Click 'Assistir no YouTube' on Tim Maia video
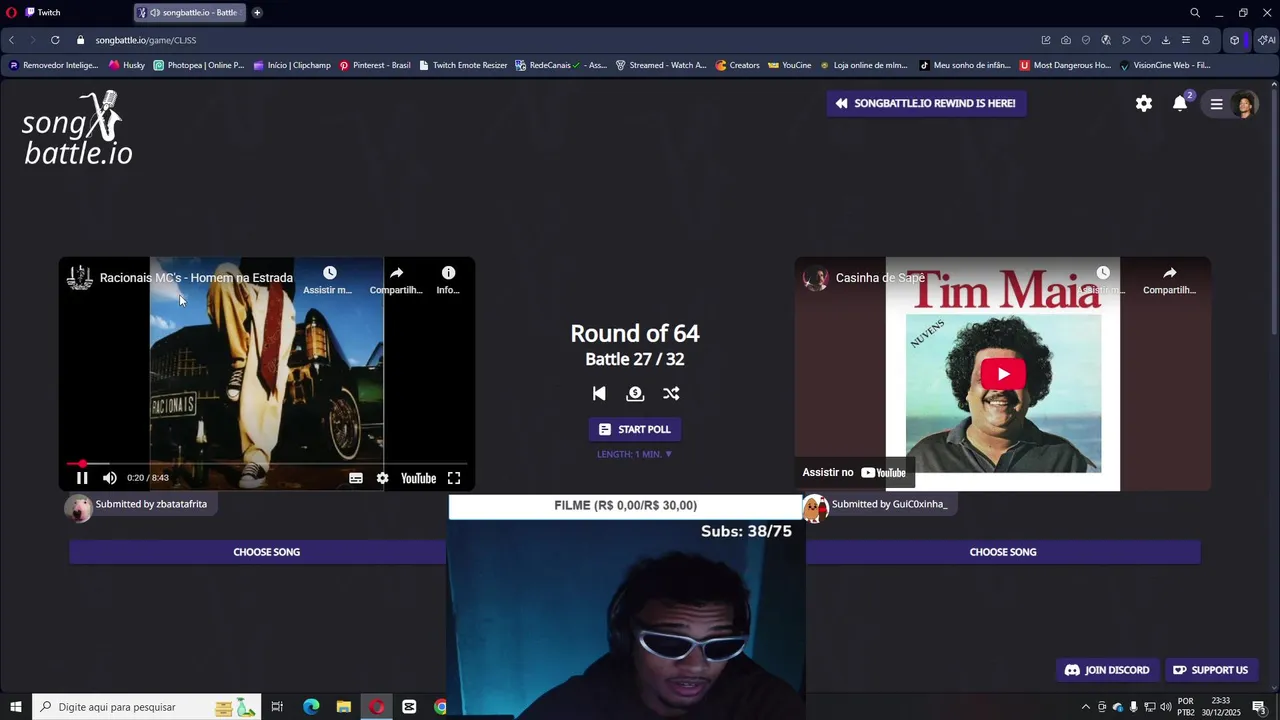 pos(855,472)
